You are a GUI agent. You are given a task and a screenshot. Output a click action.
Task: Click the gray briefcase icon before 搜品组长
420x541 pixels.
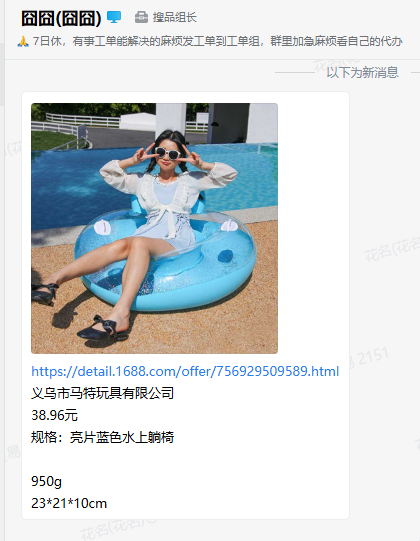point(141,17)
